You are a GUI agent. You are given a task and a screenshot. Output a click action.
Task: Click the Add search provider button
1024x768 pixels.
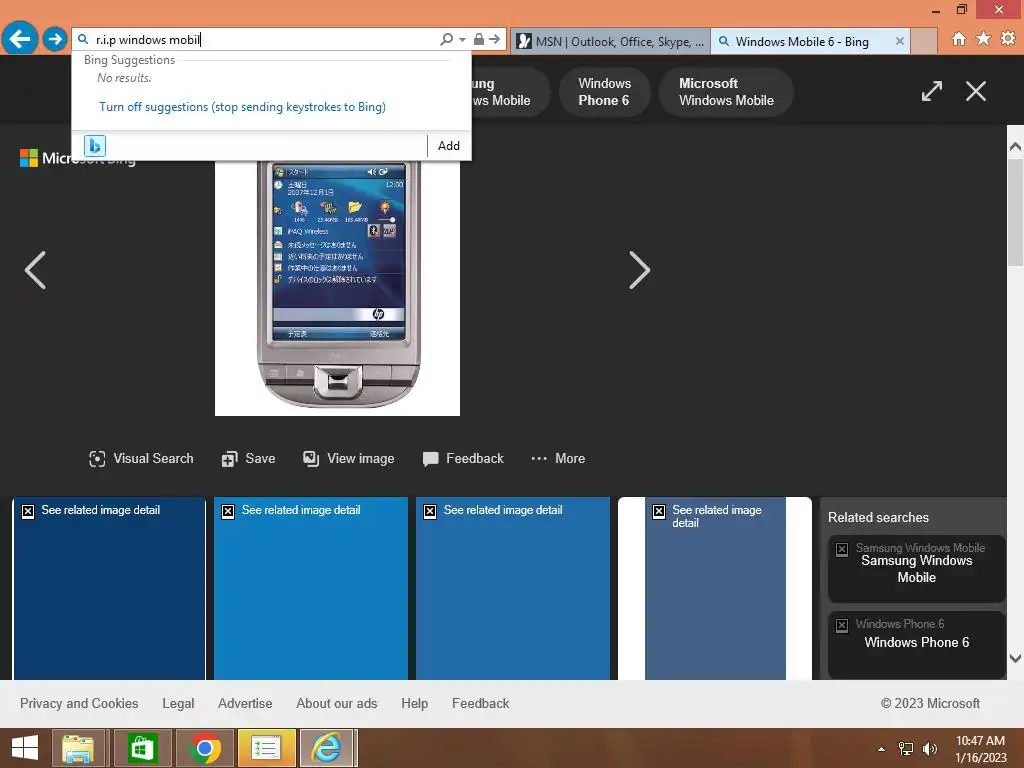point(449,146)
